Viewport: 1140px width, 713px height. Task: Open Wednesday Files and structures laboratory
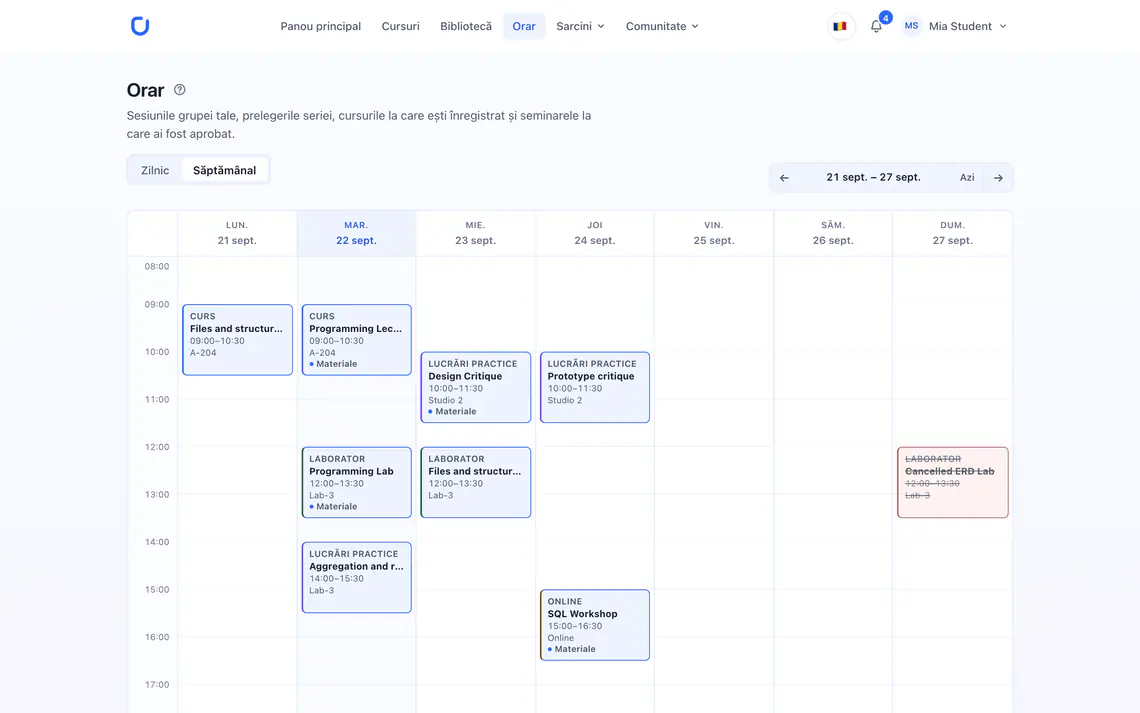(475, 483)
